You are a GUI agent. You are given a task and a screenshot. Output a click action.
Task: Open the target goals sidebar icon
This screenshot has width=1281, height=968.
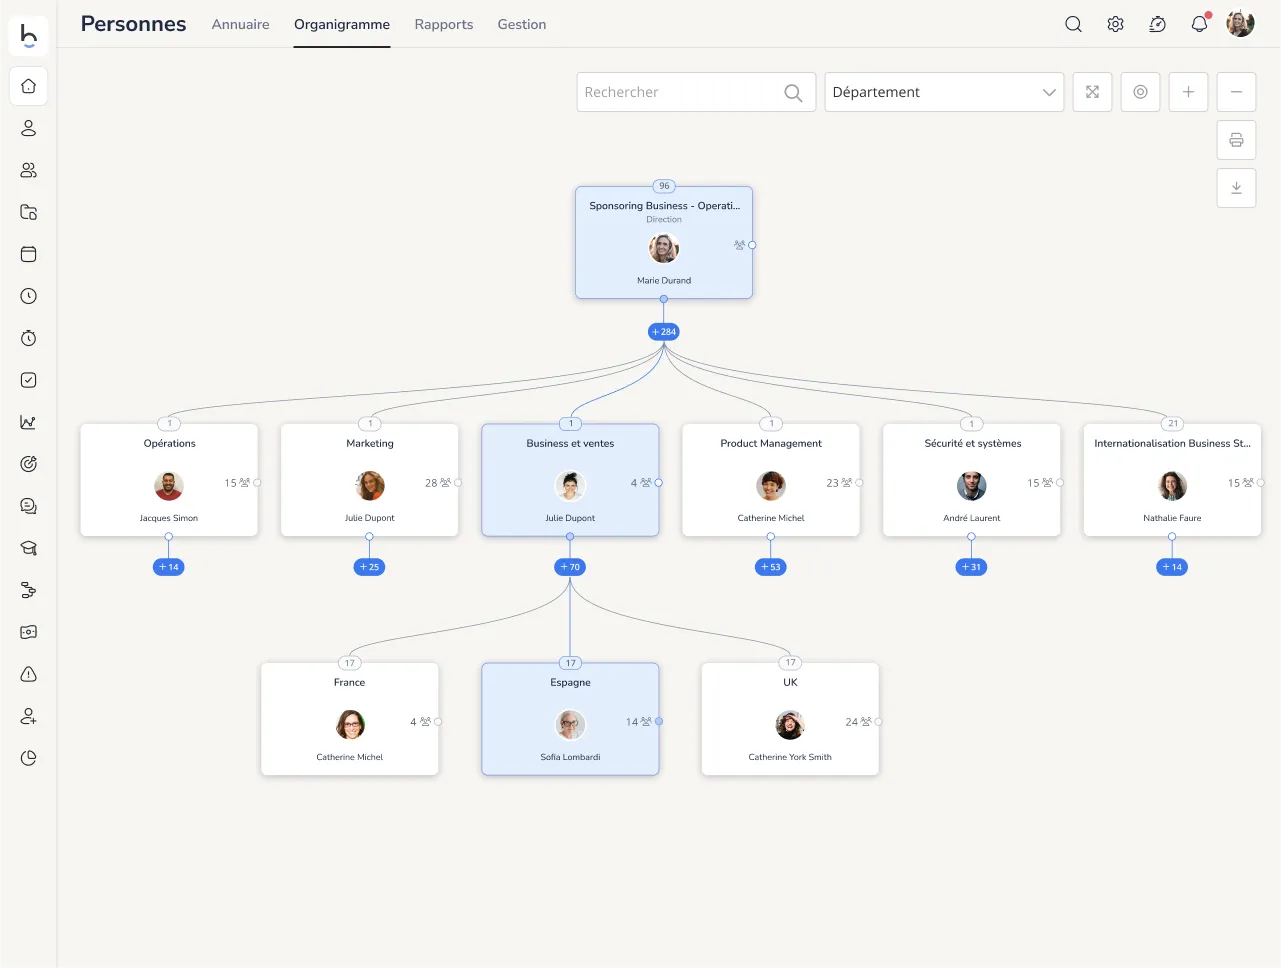[x=29, y=464]
